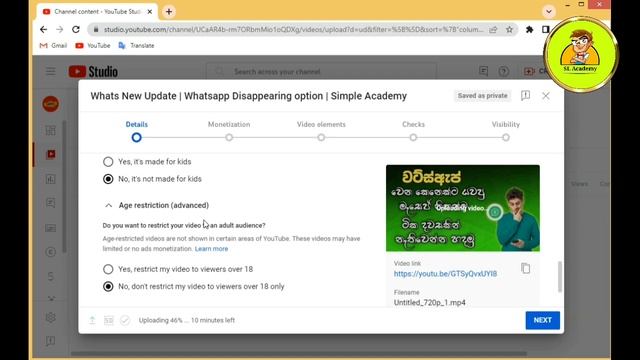Click the 'Search across your channel' field

coord(321,71)
